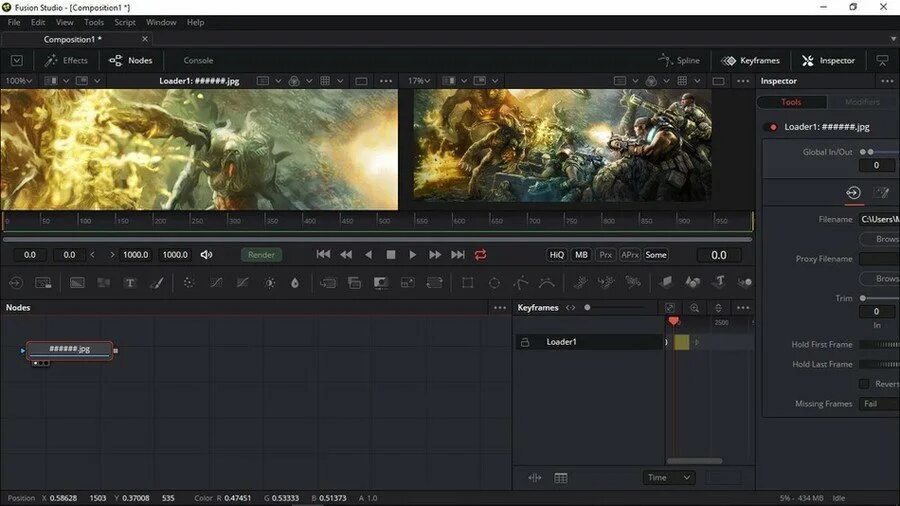Image resolution: width=900 pixels, height=506 pixels.
Task: Open the Time dropdown in Keyframes panel
Action: 668,477
